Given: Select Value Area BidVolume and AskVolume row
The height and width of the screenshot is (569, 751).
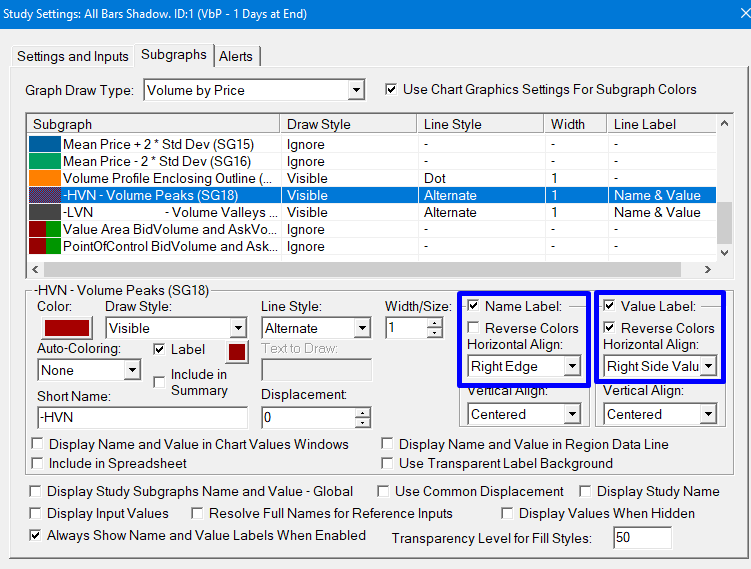Looking at the screenshot, I should point(170,229).
